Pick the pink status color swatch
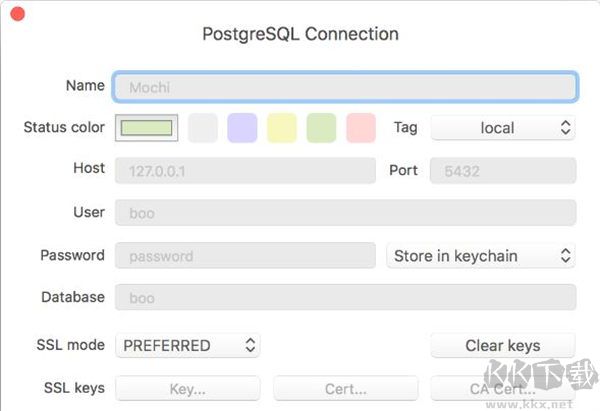The image size is (600, 411). (x=361, y=128)
